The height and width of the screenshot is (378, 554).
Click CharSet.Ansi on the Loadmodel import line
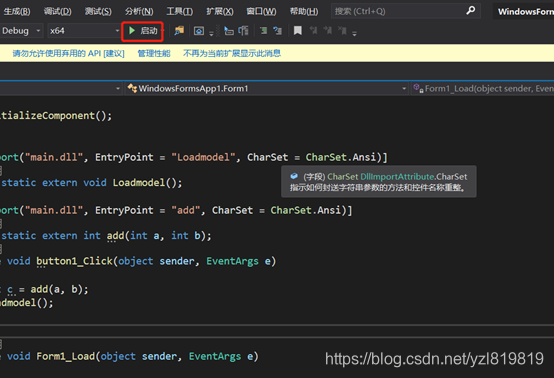[x=341, y=157]
